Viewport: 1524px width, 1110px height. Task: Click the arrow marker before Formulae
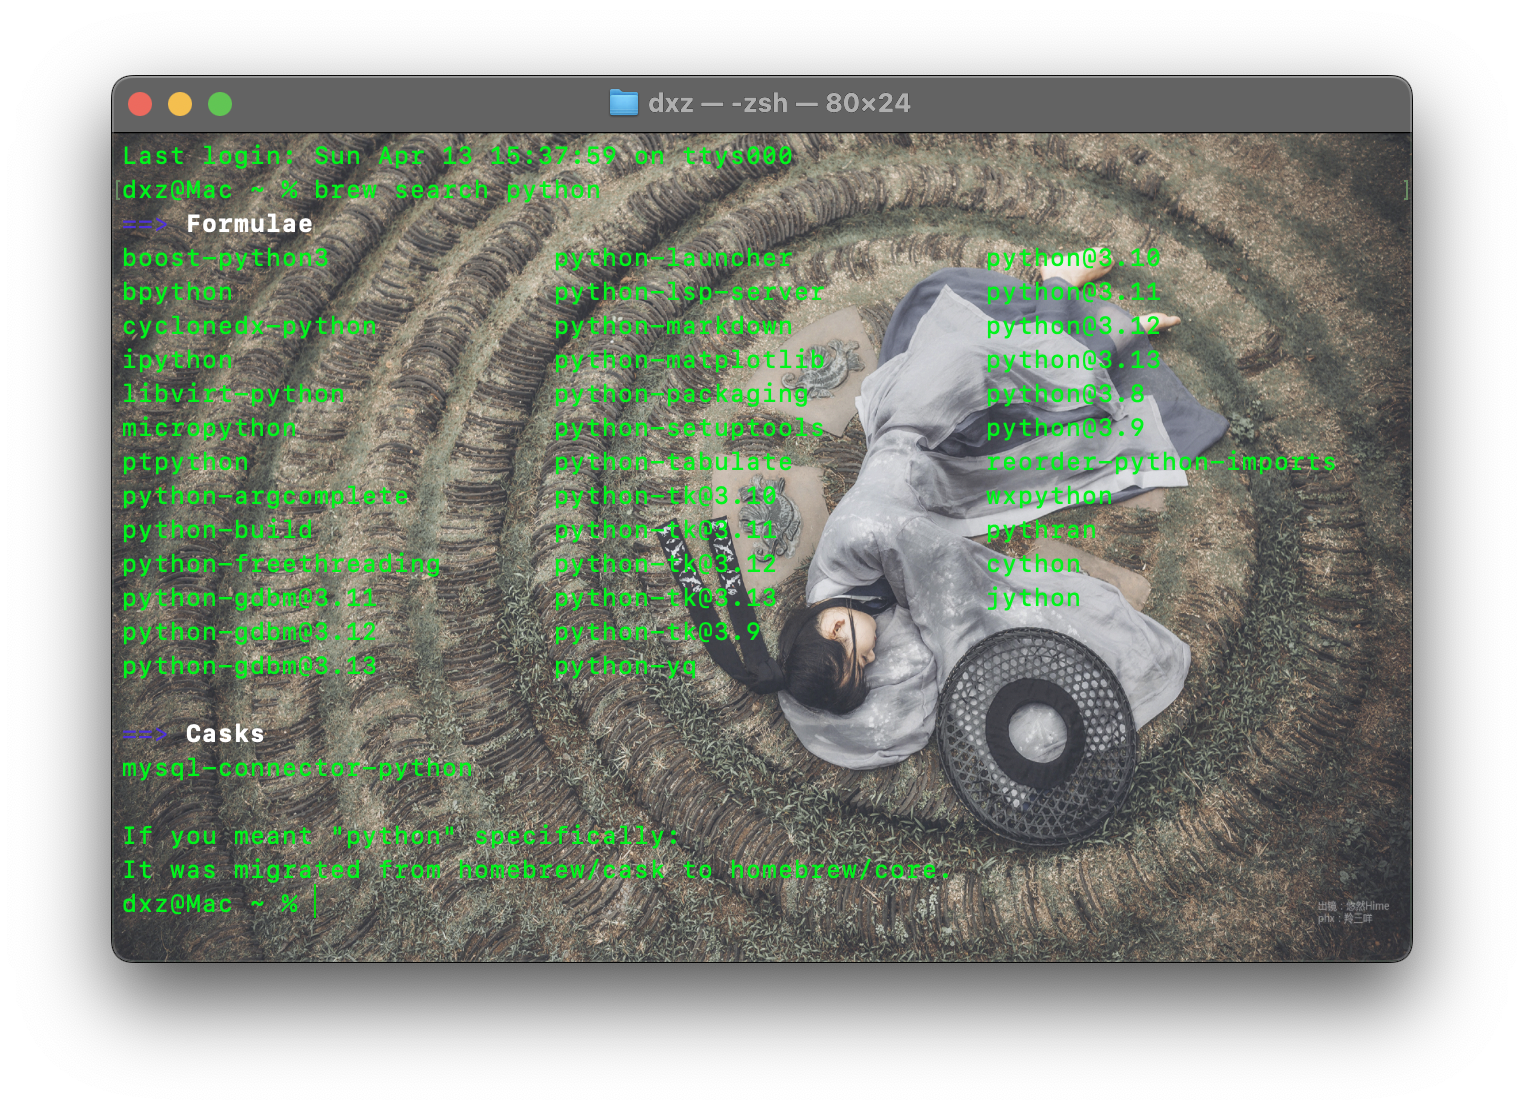click(x=145, y=224)
